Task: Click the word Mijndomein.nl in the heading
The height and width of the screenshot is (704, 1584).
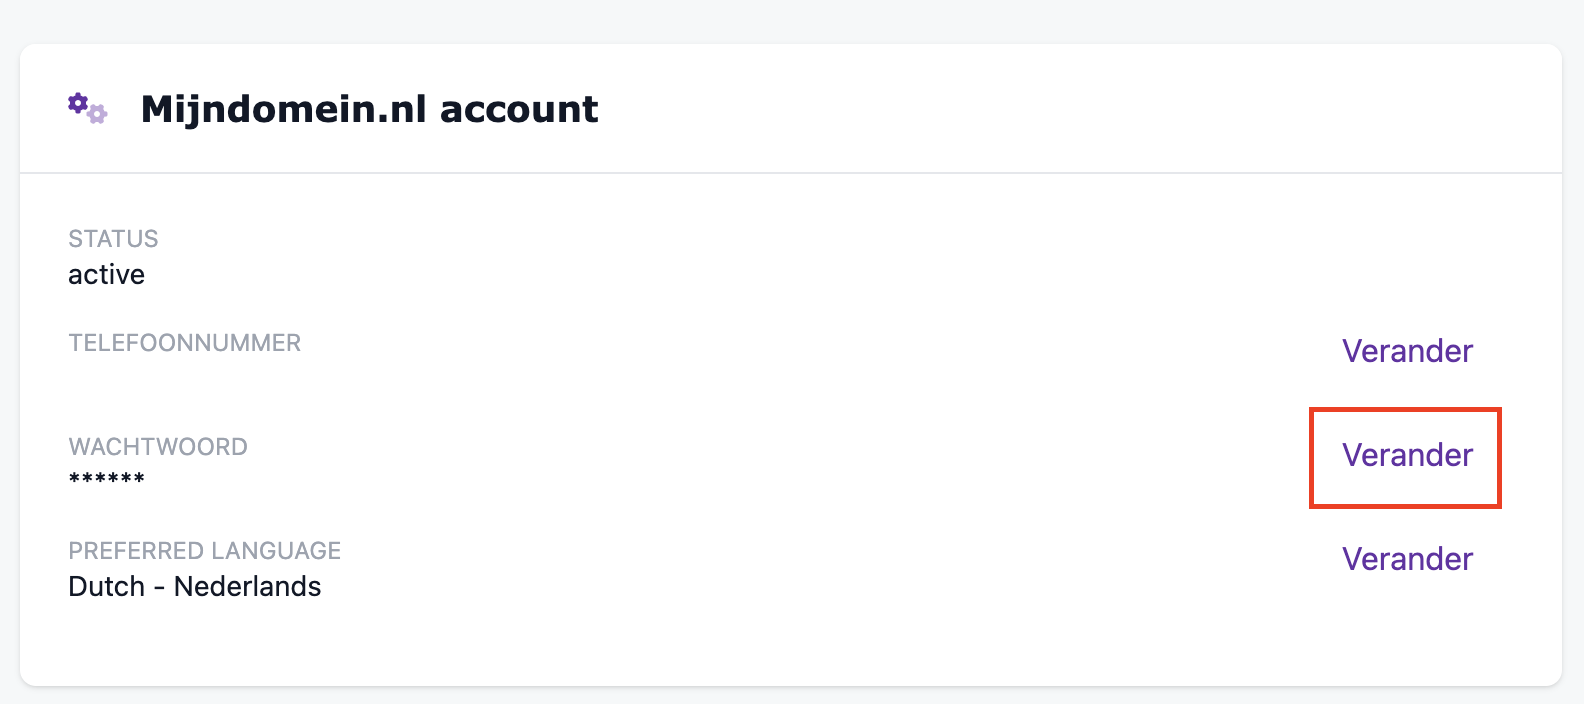Action: click(283, 109)
